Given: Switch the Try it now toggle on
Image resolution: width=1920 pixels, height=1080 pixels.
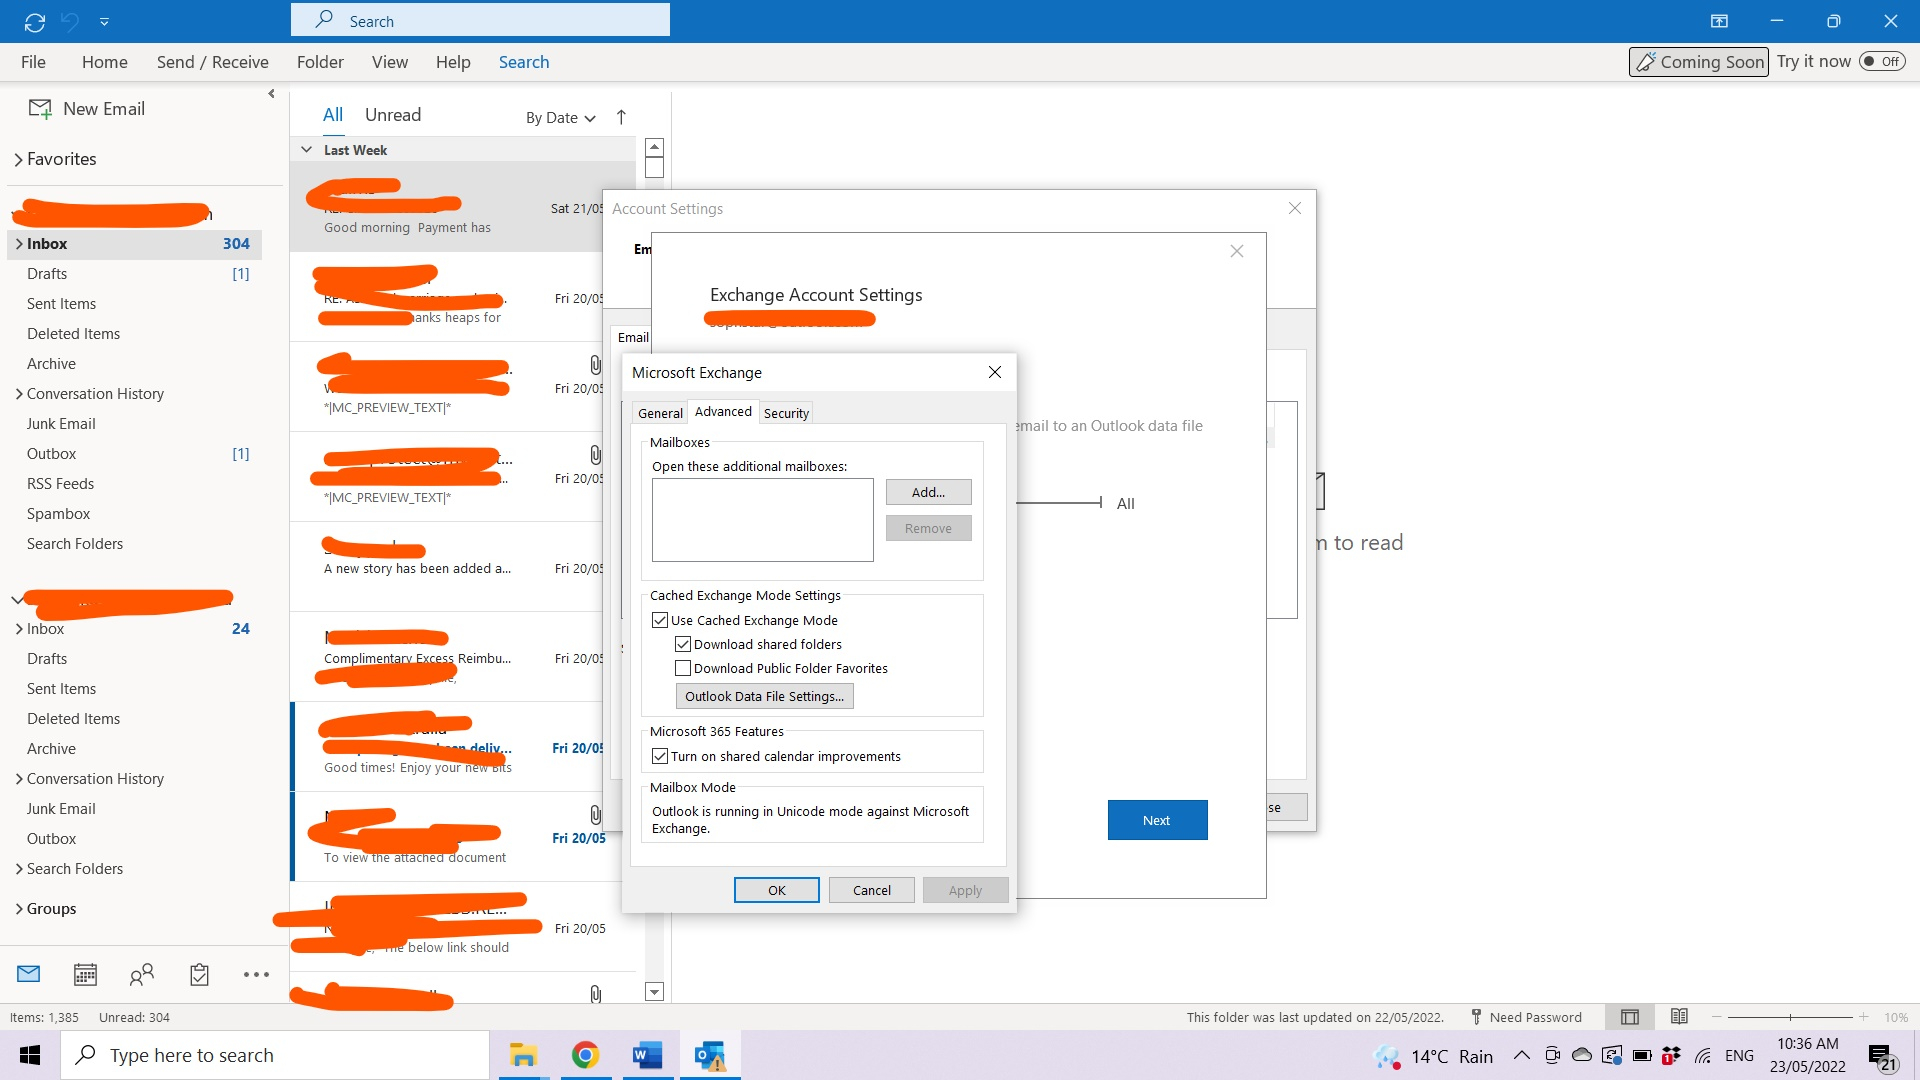Looking at the screenshot, I should (1882, 61).
